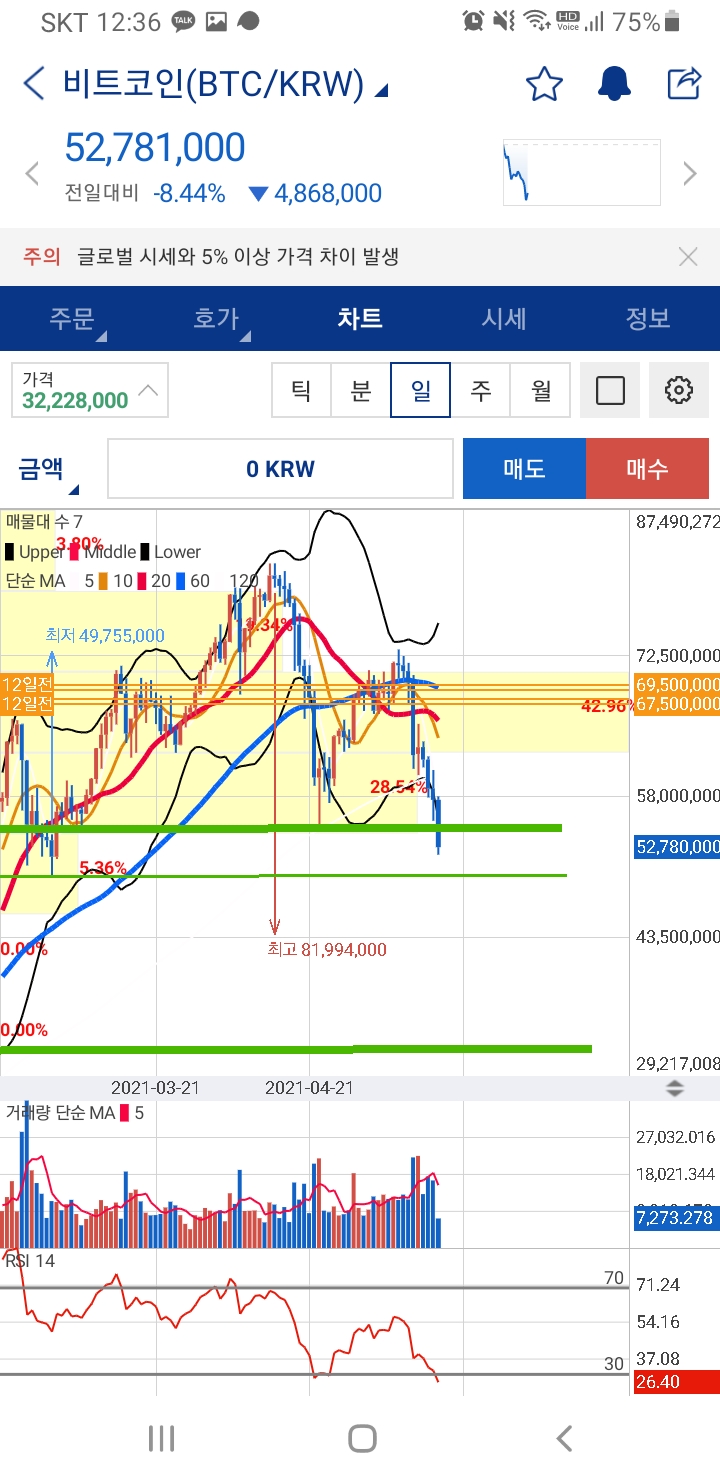Add coin to favorites with star icon

tap(544, 84)
